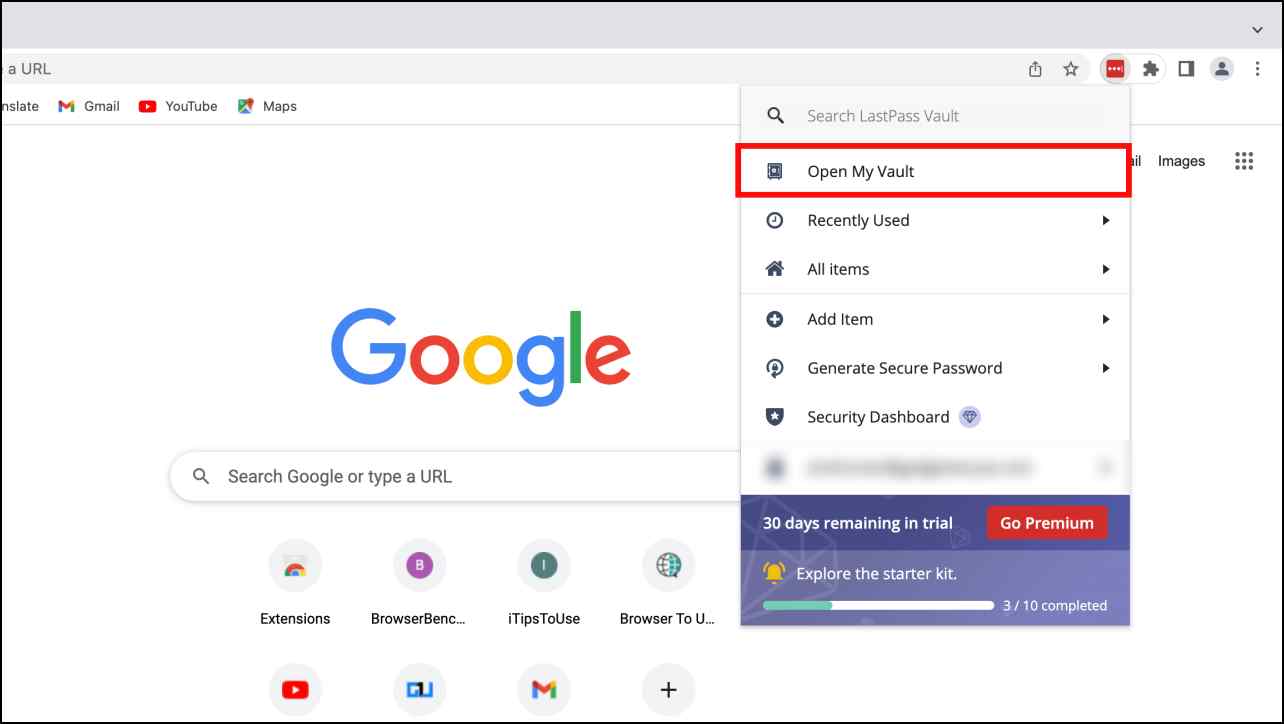
Task: Click the vault safe icon
Action: (775, 171)
